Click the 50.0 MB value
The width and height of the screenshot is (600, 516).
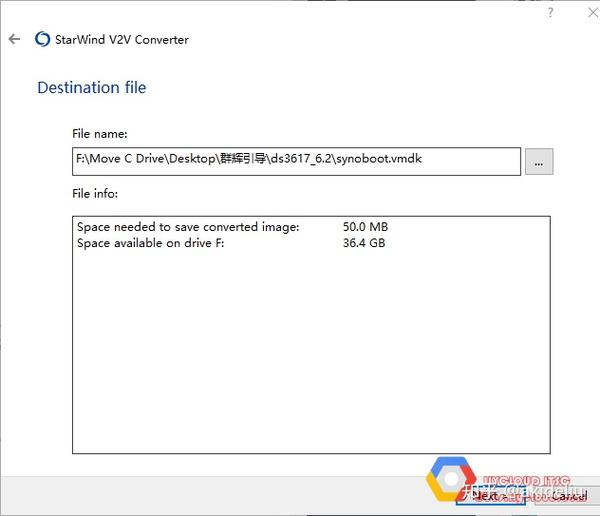tap(365, 227)
